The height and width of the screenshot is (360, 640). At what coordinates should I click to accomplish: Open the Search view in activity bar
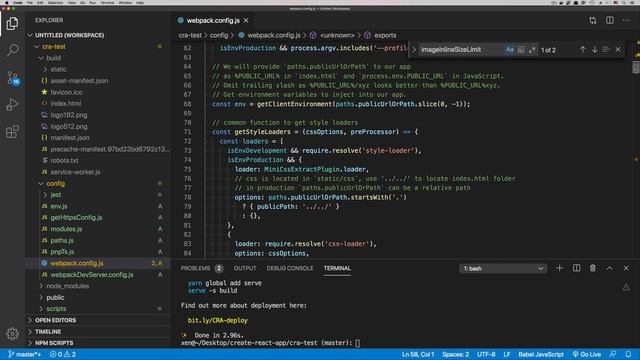click(12, 50)
